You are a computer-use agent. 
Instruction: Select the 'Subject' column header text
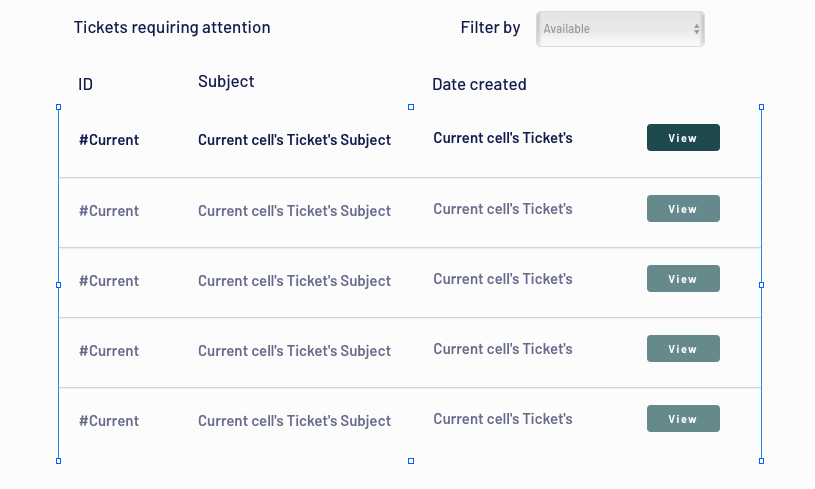[x=226, y=82]
